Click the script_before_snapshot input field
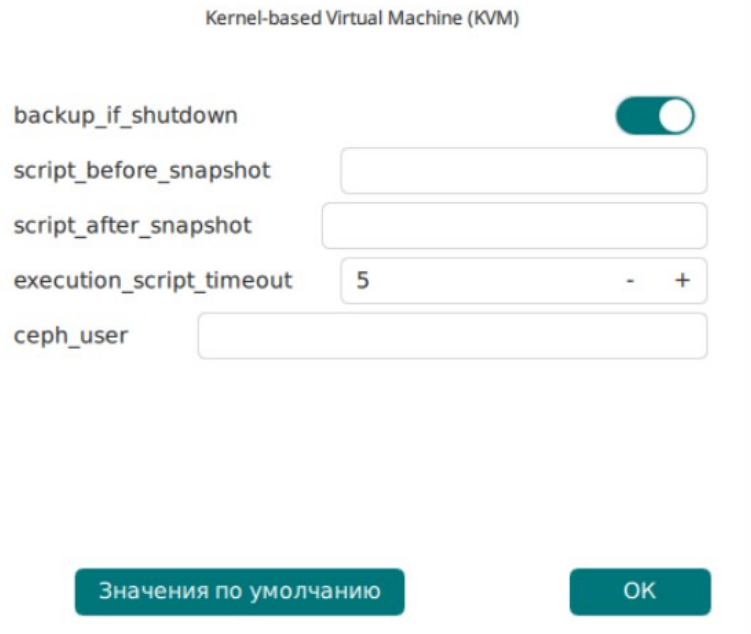Viewport: 751px width, 634px height. pos(524,170)
